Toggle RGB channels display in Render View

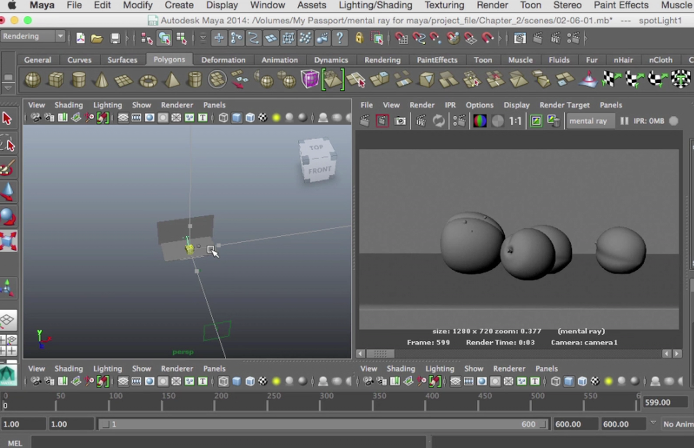click(x=480, y=121)
